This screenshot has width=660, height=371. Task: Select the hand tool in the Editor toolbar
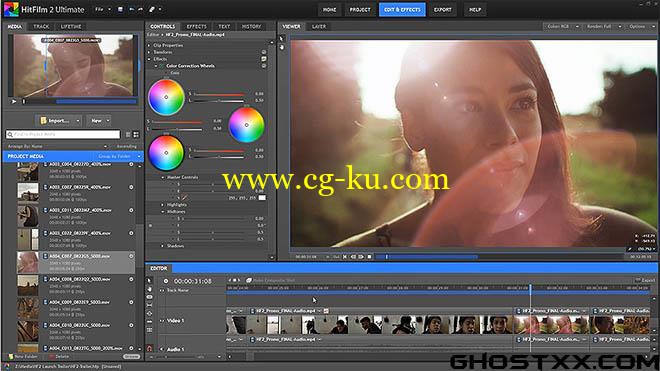149,289
